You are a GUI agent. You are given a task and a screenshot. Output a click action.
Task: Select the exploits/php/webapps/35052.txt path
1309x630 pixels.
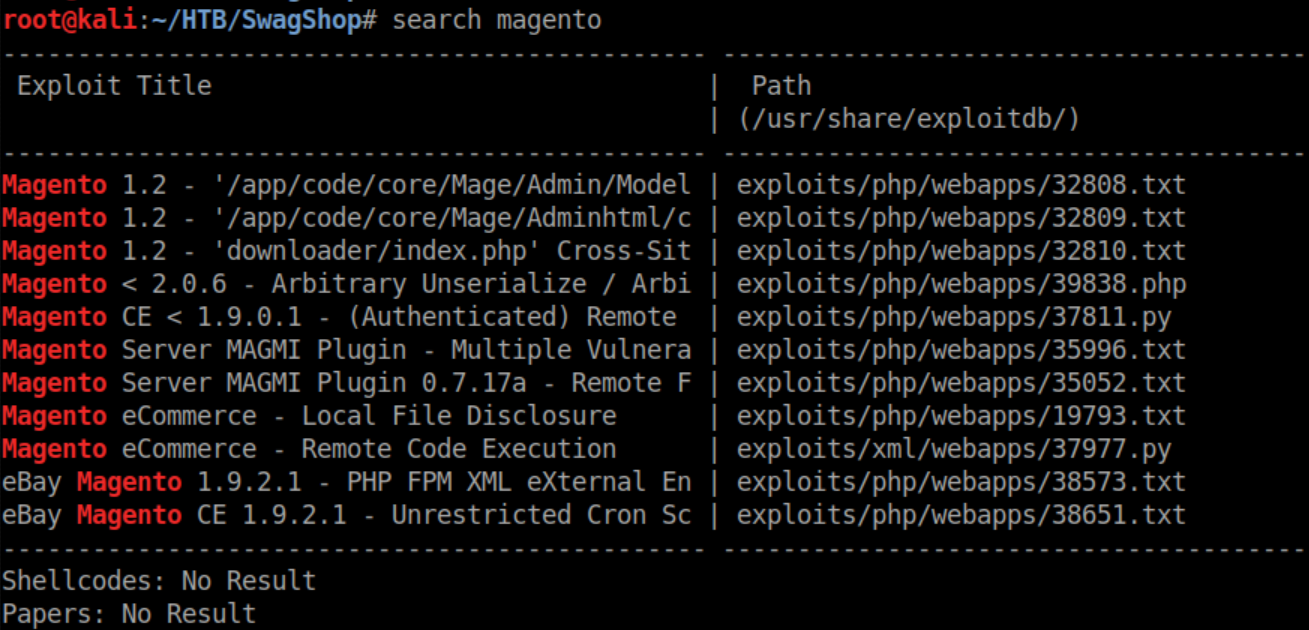tap(960, 383)
